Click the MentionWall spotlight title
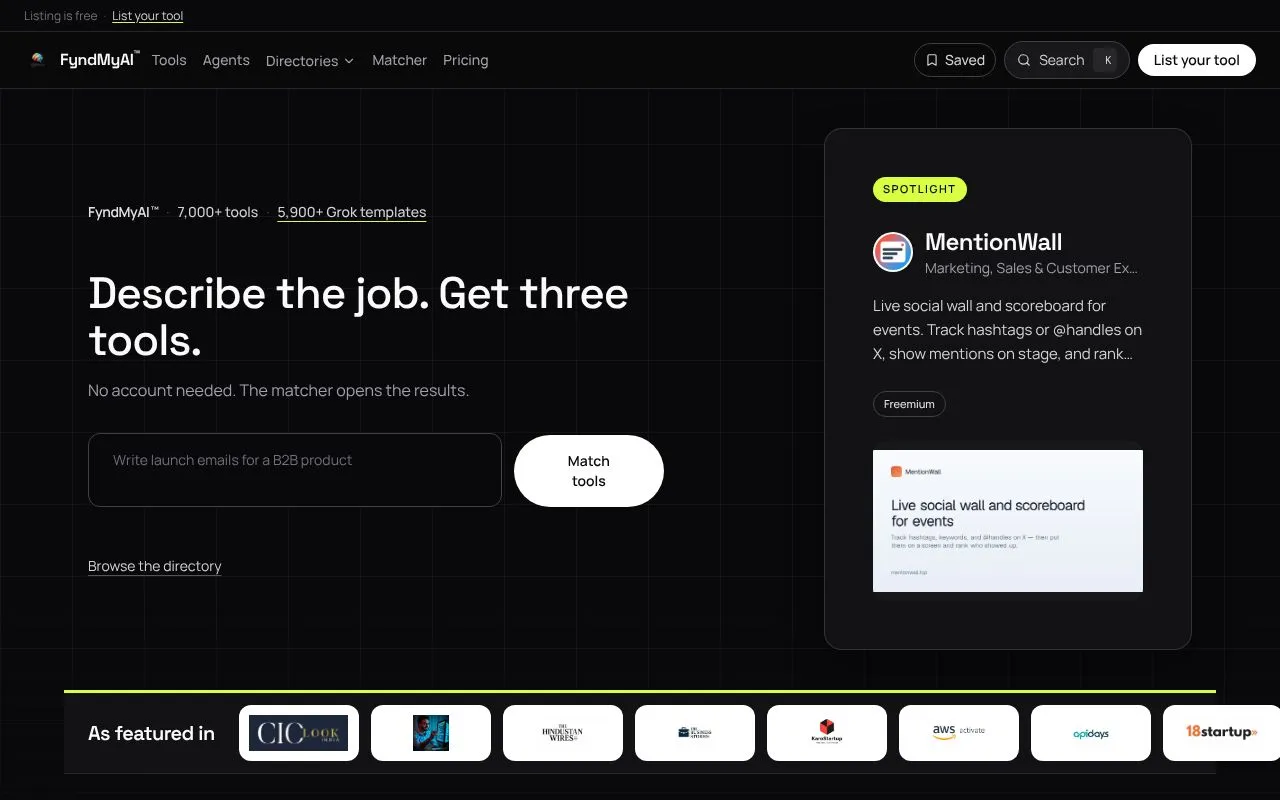This screenshot has height=800, width=1280. 994,242
